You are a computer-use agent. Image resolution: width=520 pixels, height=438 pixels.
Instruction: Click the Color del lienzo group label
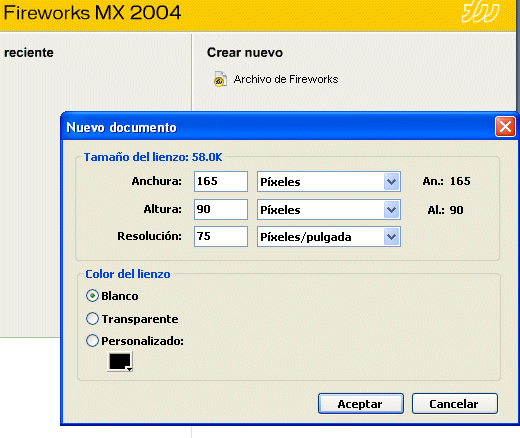click(x=128, y=274)
